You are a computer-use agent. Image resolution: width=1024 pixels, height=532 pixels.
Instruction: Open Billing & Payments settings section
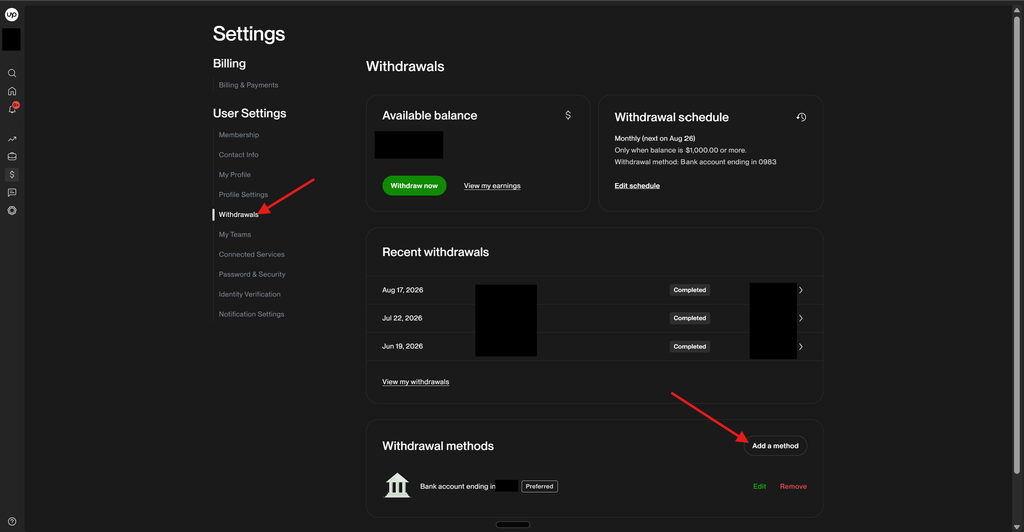click(x=248, y=85)
